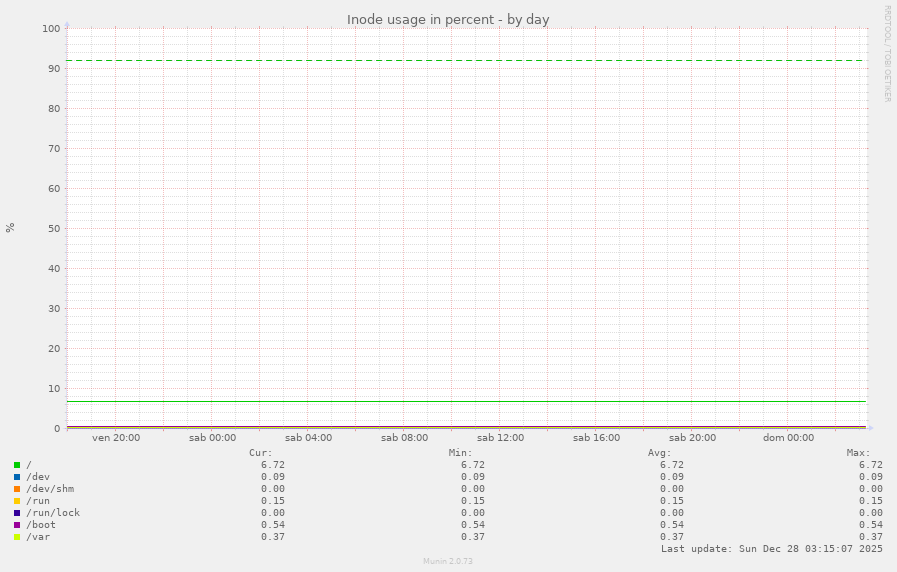
Task: Click the 'Last update: Sun Dec 28 03:15:07 2025' text
Action: coord(772,549)
